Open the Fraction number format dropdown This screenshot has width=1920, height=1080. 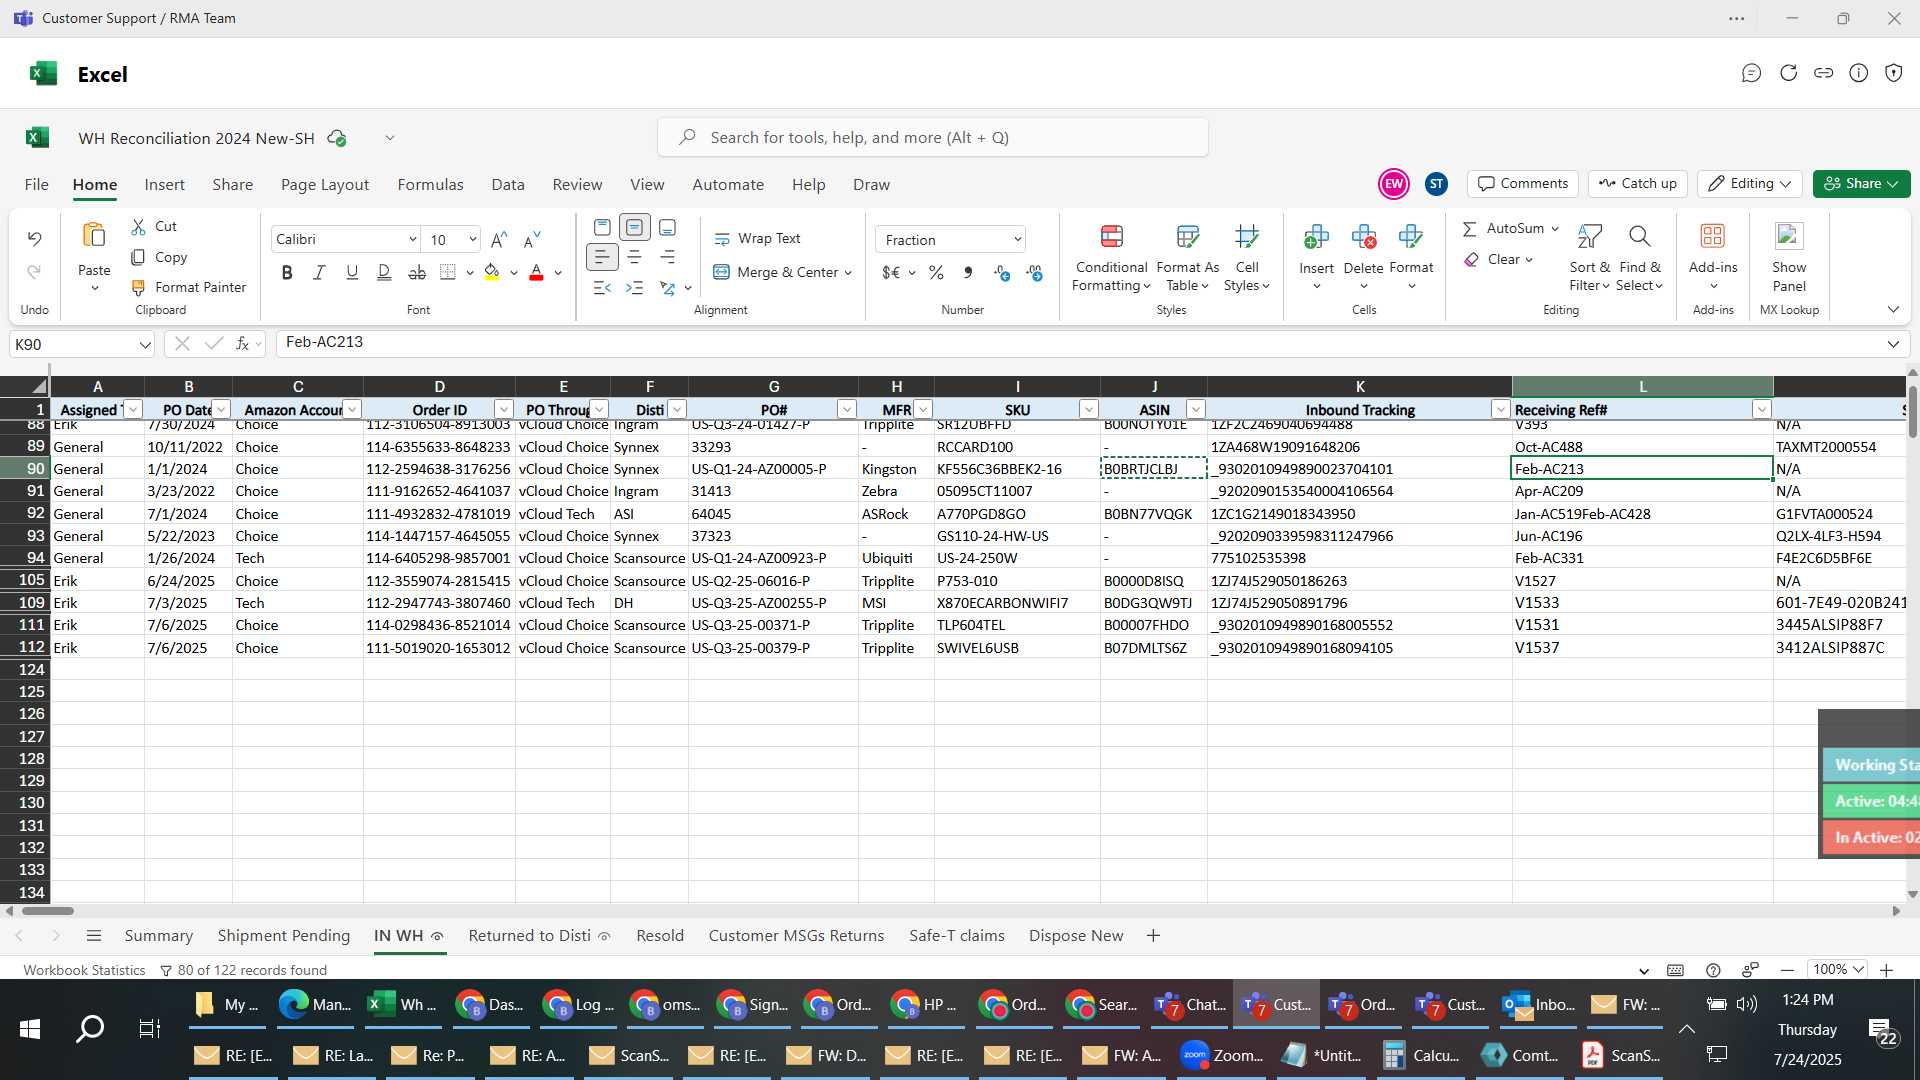point(1017,240)
